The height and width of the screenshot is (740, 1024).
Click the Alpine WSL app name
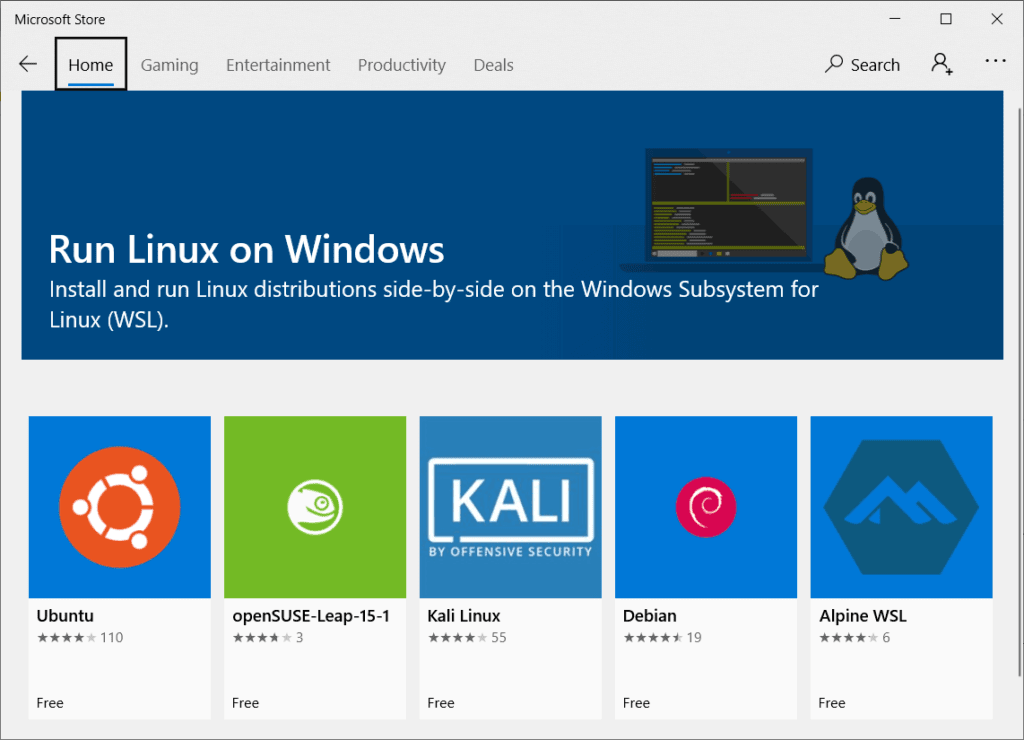pos(862,616)
